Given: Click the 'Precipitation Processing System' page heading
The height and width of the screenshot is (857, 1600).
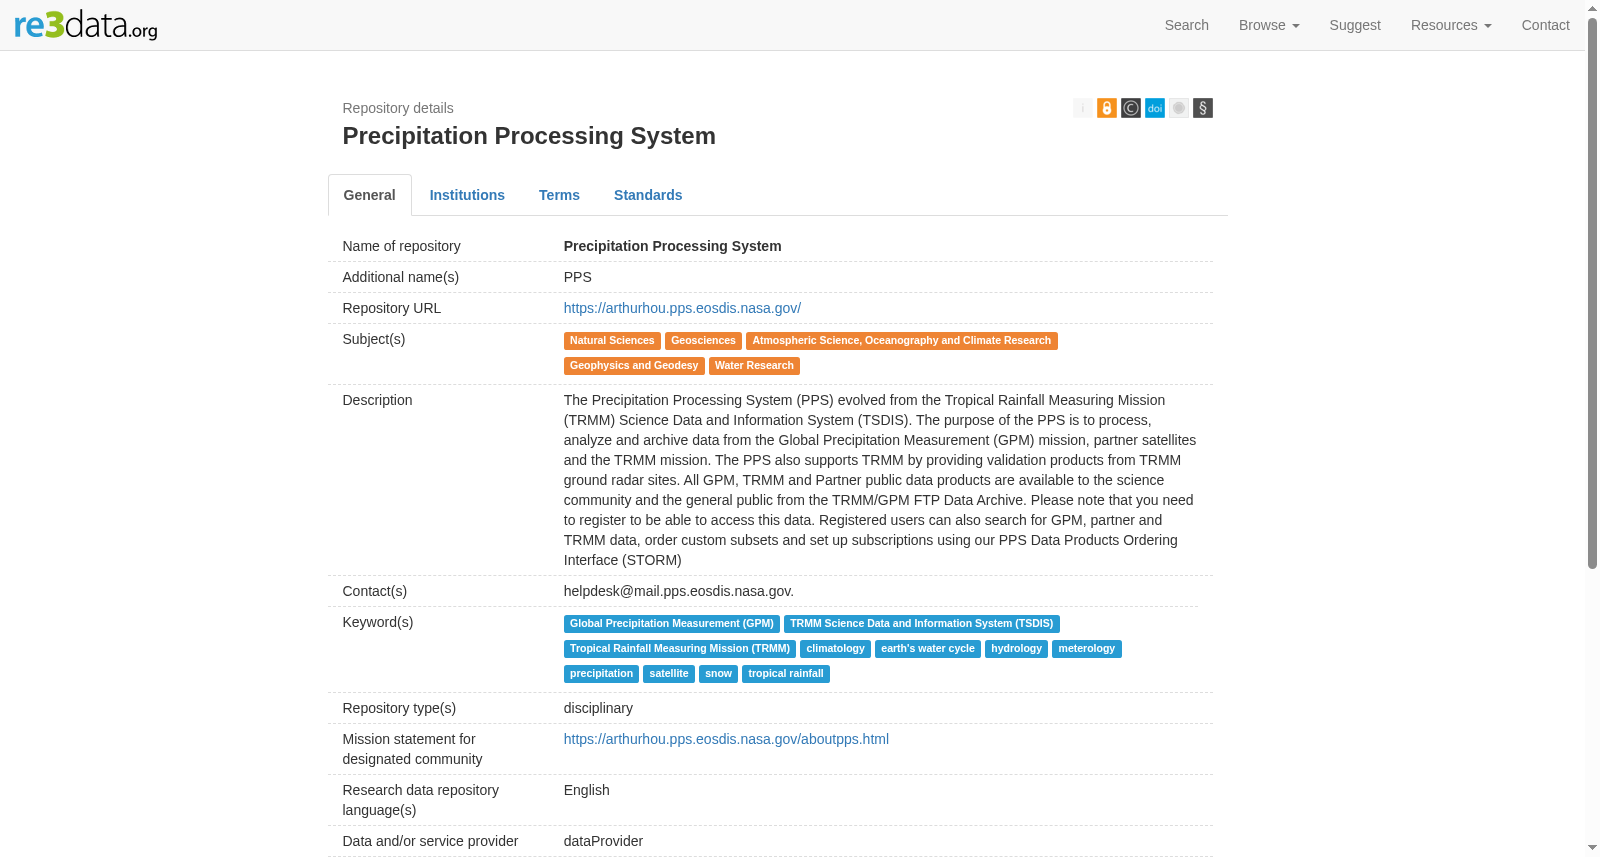Looking at the screenshot, I should (529, 136).
